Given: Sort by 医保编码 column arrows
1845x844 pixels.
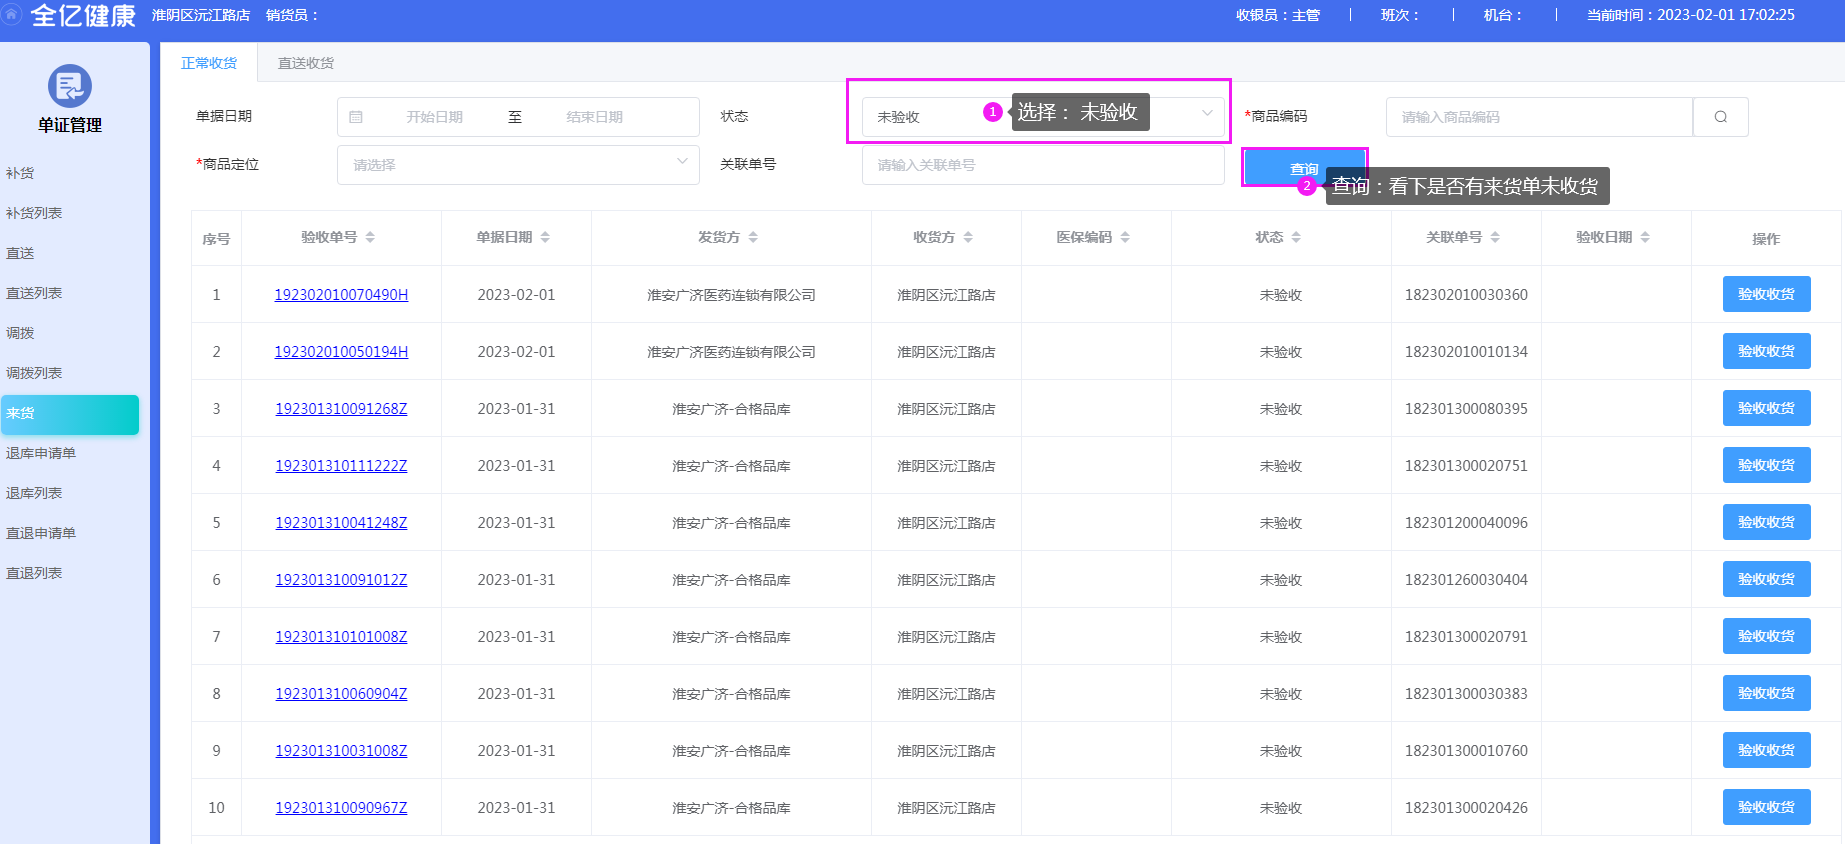Looking at the screenshot, I should 1125,237.
